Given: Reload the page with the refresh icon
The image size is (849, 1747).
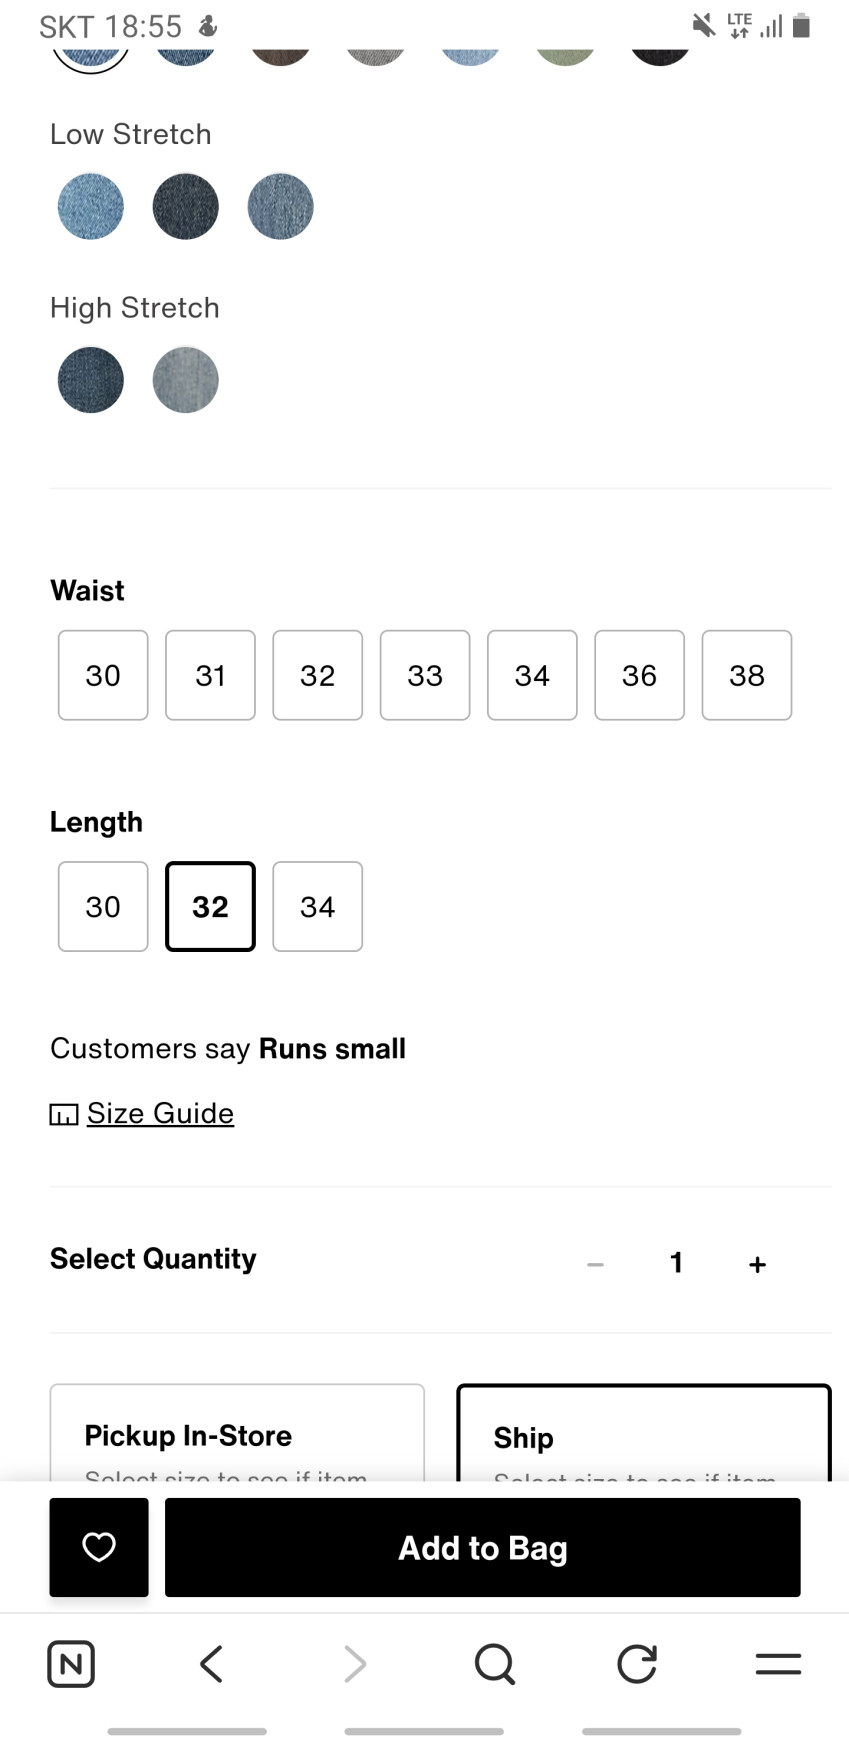Looking at the screenshot, I should [x=637, y=1664].
